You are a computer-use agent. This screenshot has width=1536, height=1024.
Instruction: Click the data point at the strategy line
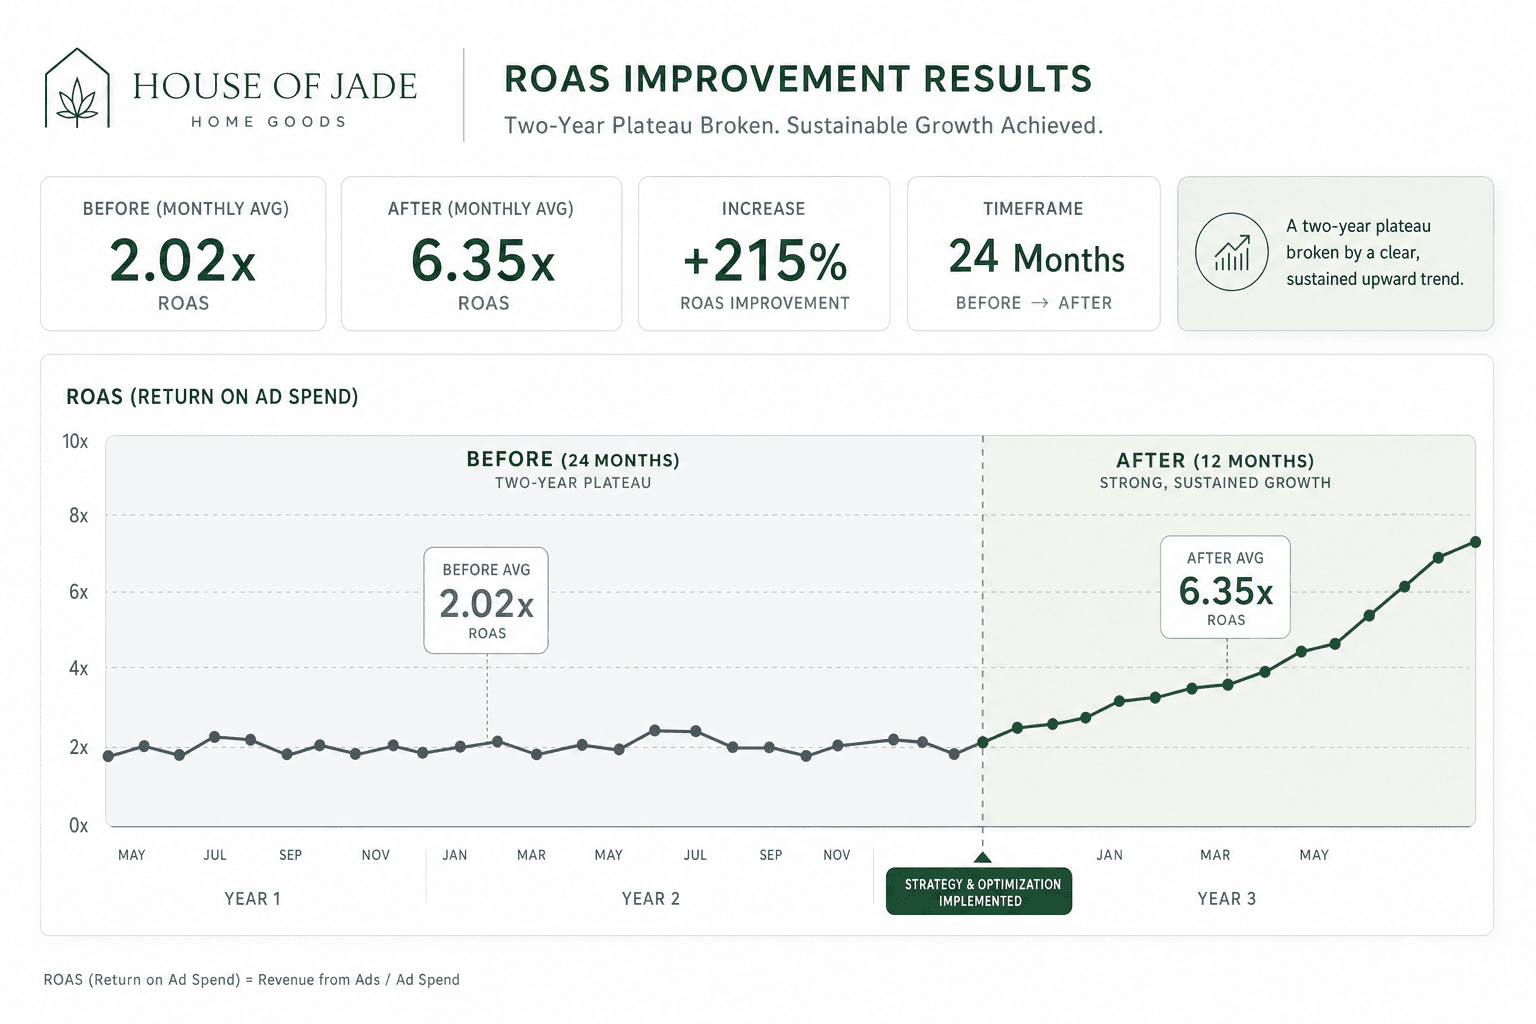click(983, 742)
